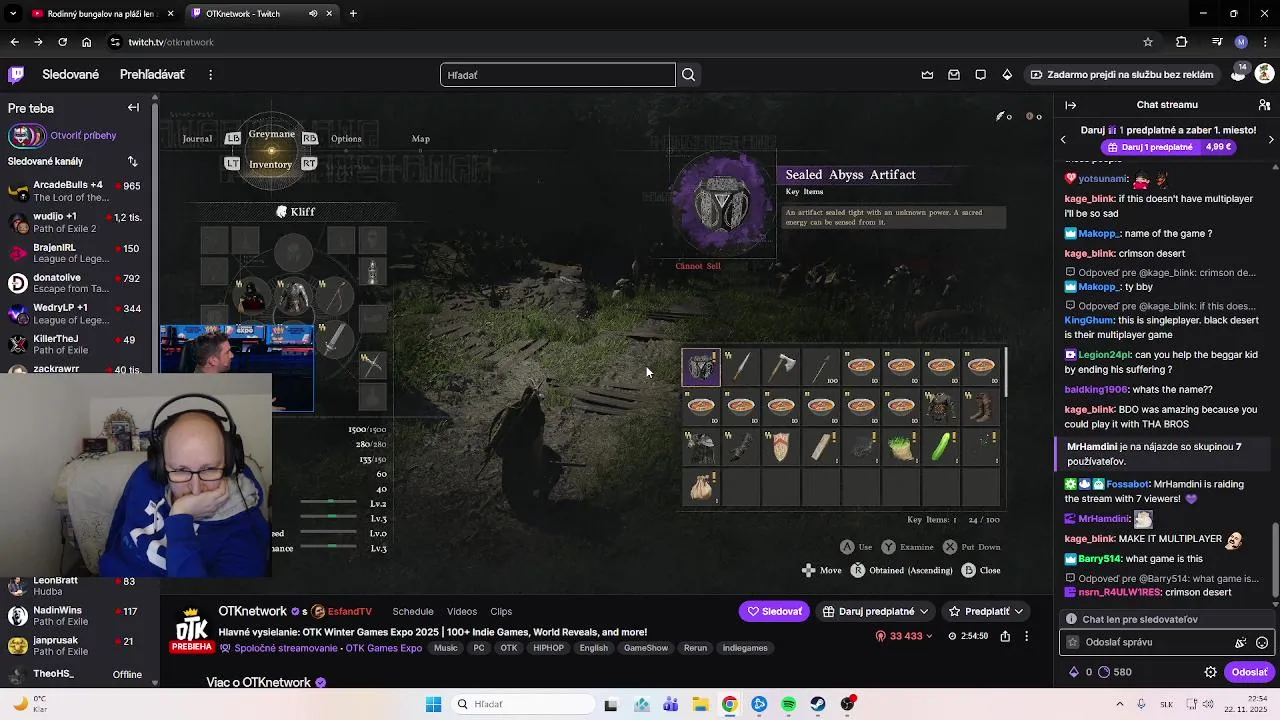Open the donatolive channel in sidebar
The height and width of the screenshot is (720, 1280).
(x=77, y=284)
